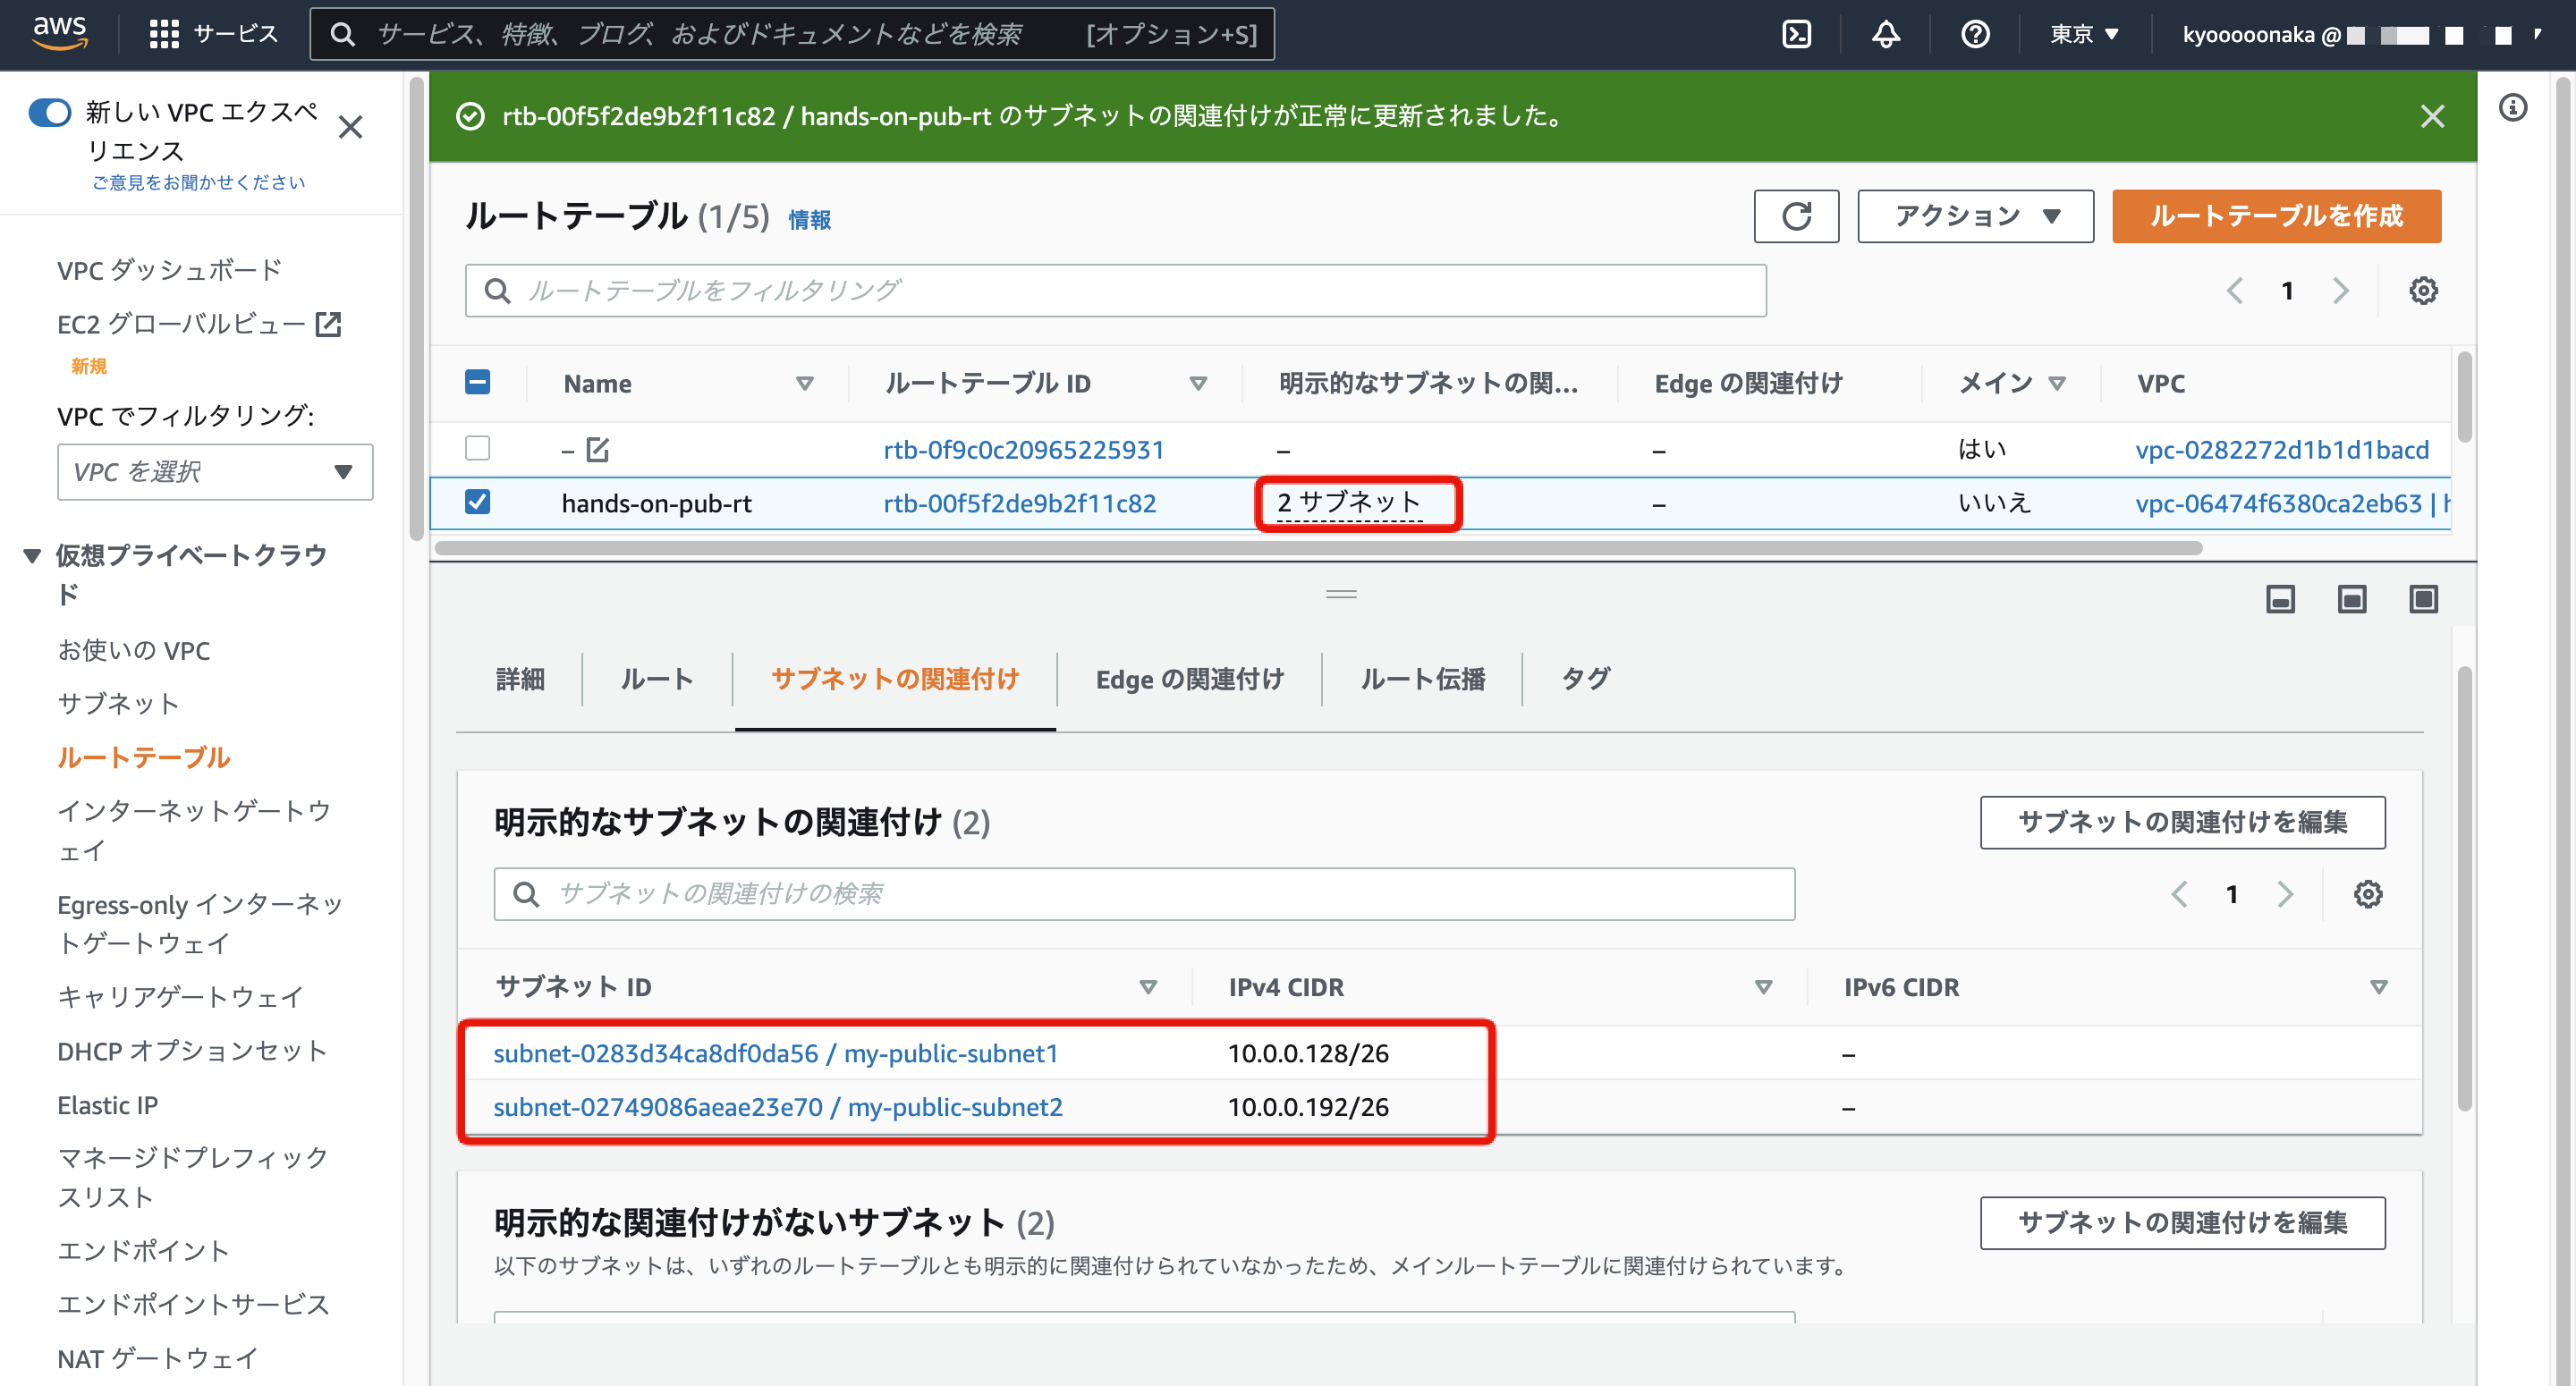This screenshot has width=2576, height=1386.
Task: Switch to the 詳細 tab
Action: point(520,680)
